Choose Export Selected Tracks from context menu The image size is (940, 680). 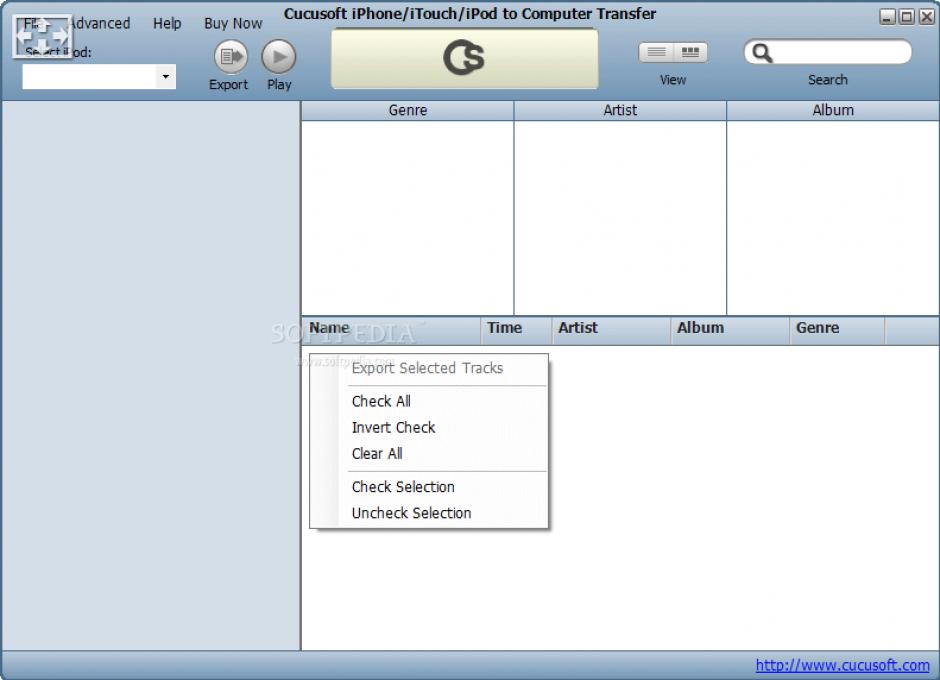click(x=429, y=368)
